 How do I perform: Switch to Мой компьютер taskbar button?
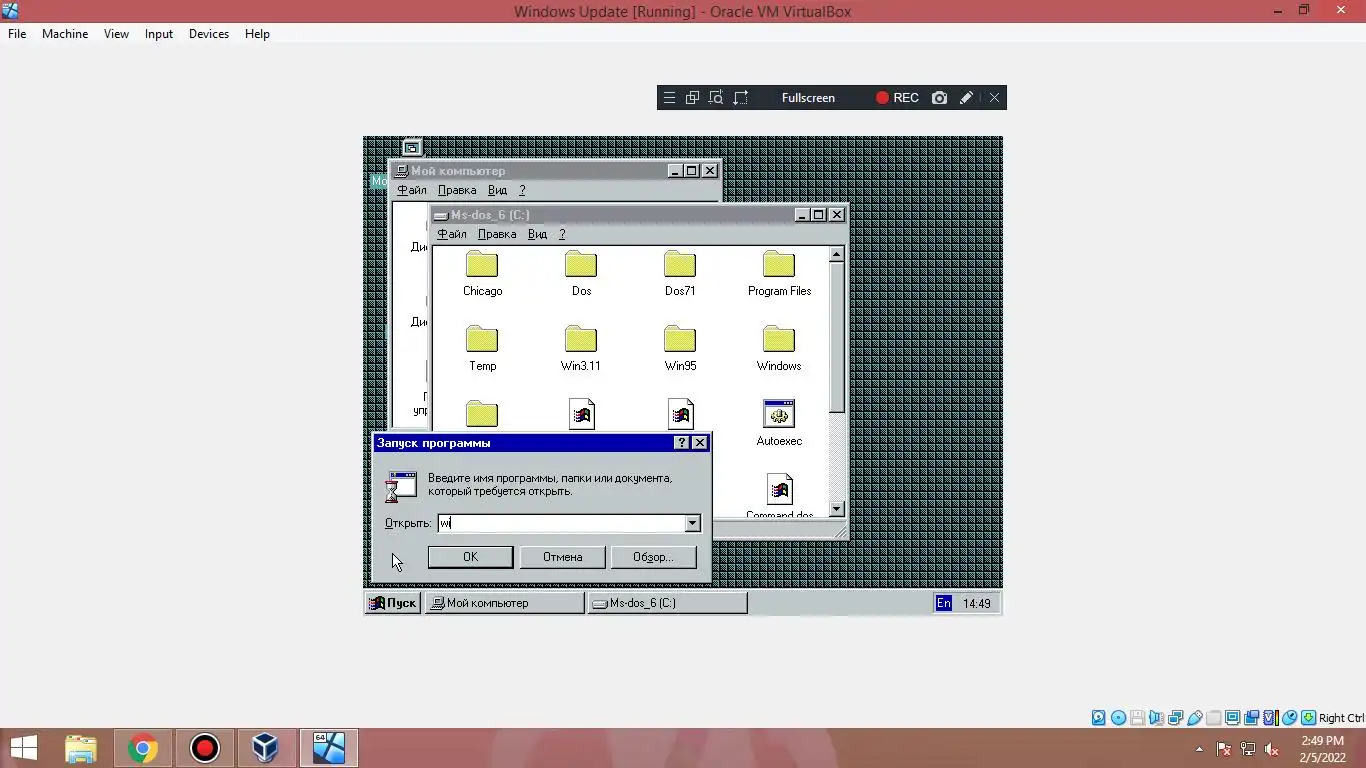[x=505, y=603]
